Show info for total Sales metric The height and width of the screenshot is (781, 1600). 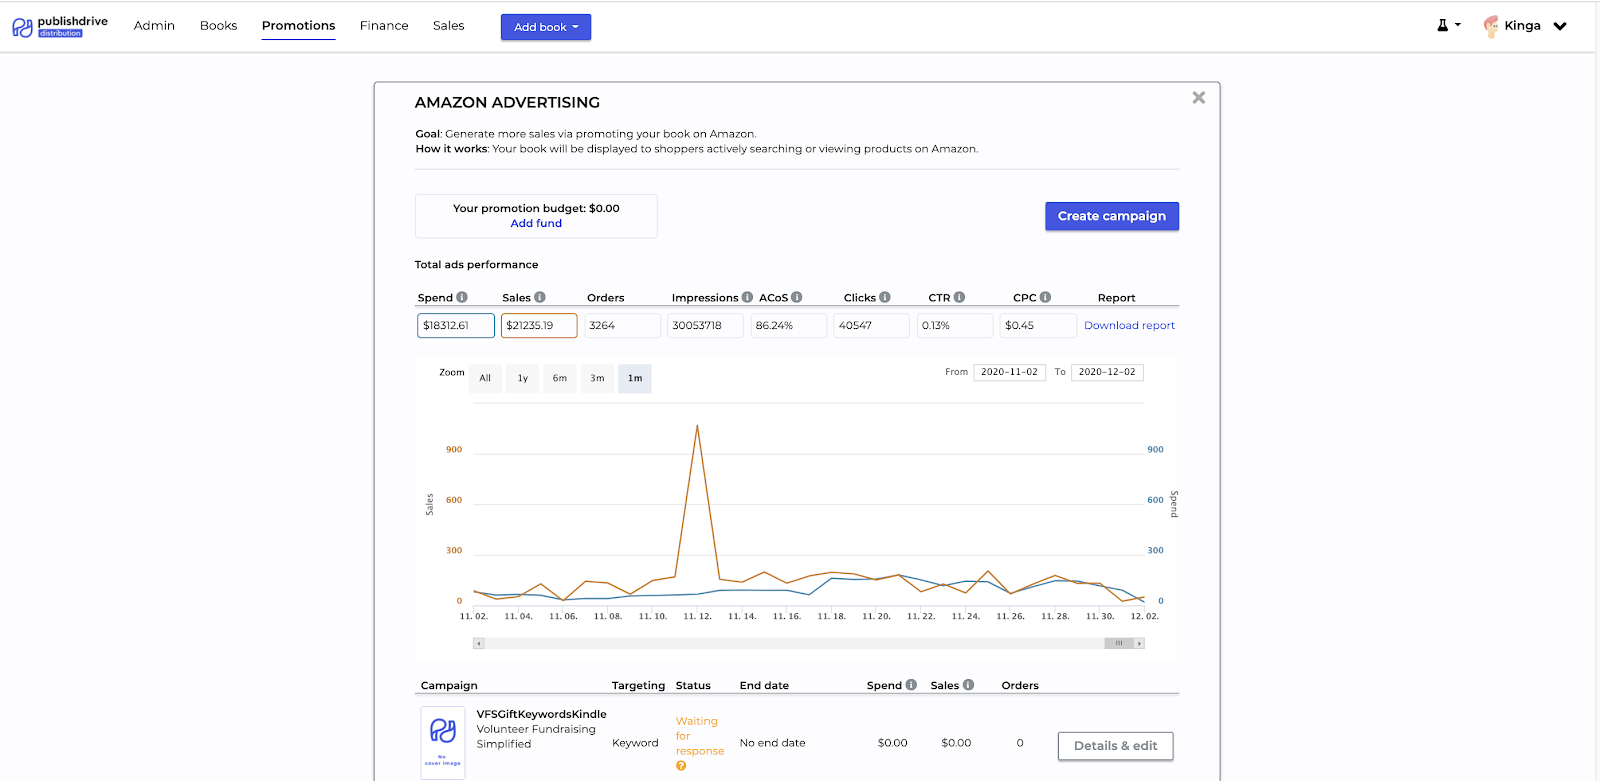(x=540, y=297)
